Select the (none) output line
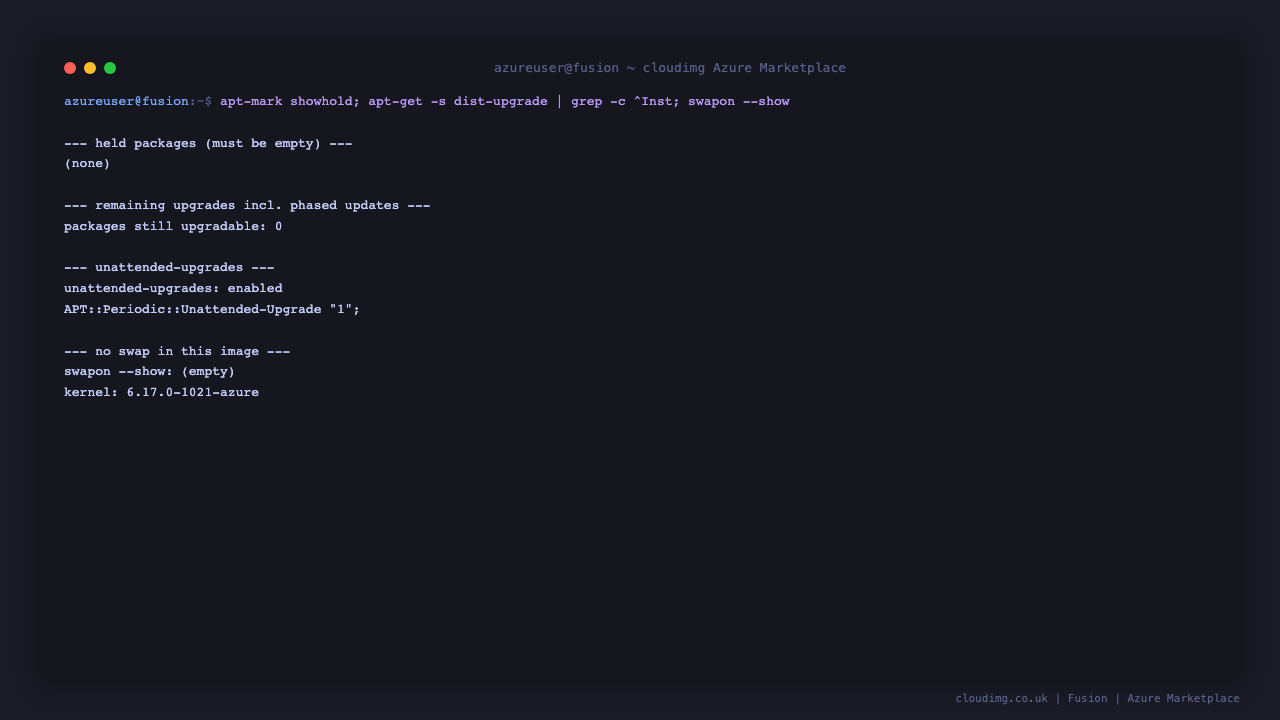The height and width of the screenshot is (720, 1280). coord(87,163)
